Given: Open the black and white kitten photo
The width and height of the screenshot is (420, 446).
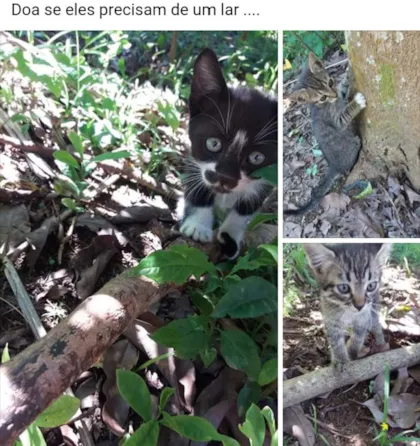Looking at the screenshot, I should coord(139,238).
